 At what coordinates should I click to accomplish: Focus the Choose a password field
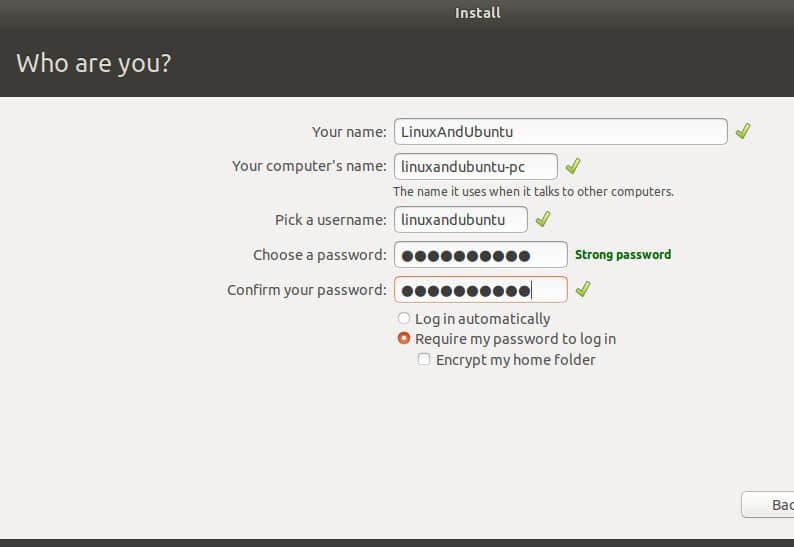480,255
